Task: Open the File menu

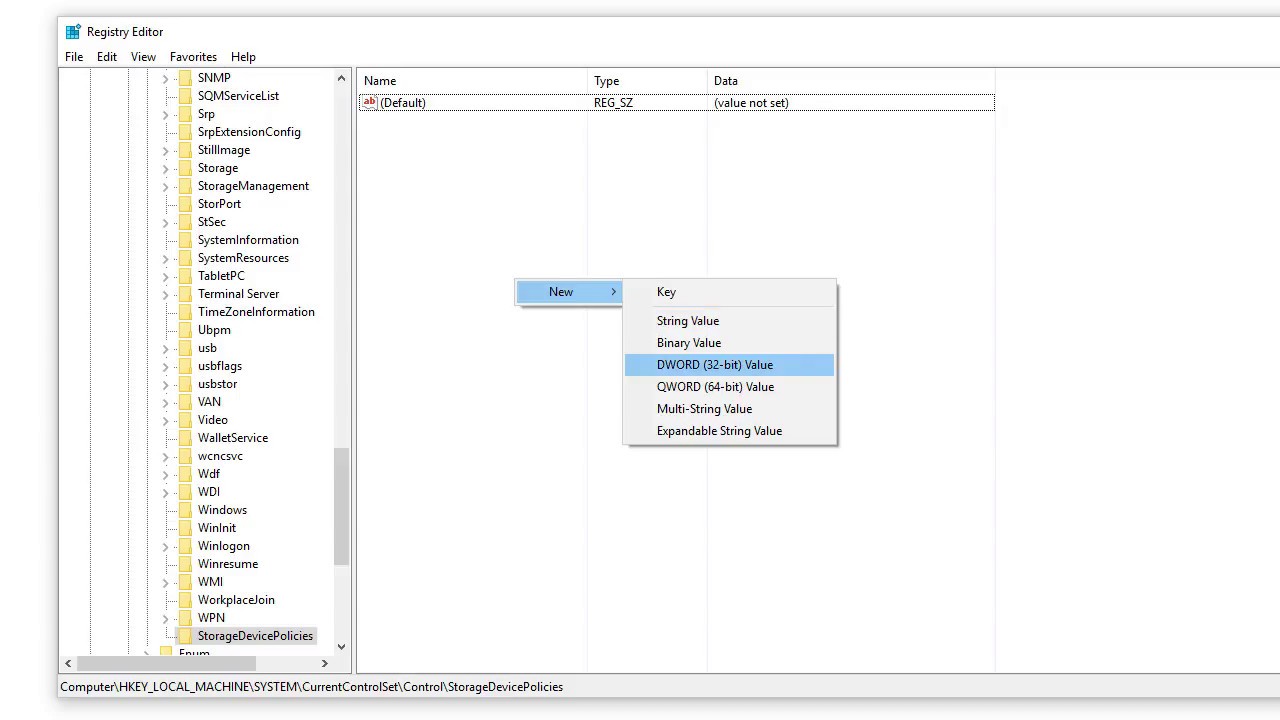Action: [x=74, y=57]
